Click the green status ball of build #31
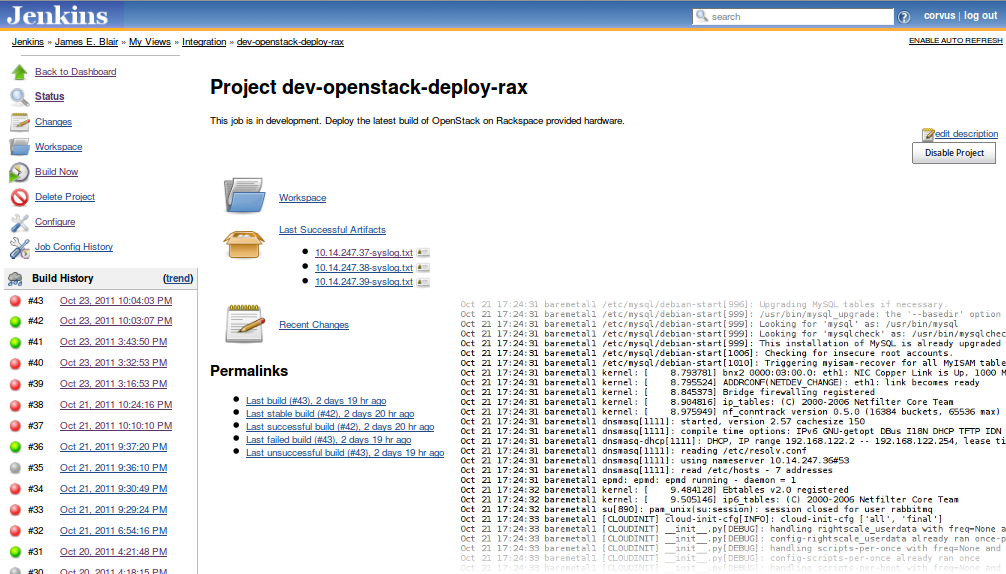 pos(15,552)
